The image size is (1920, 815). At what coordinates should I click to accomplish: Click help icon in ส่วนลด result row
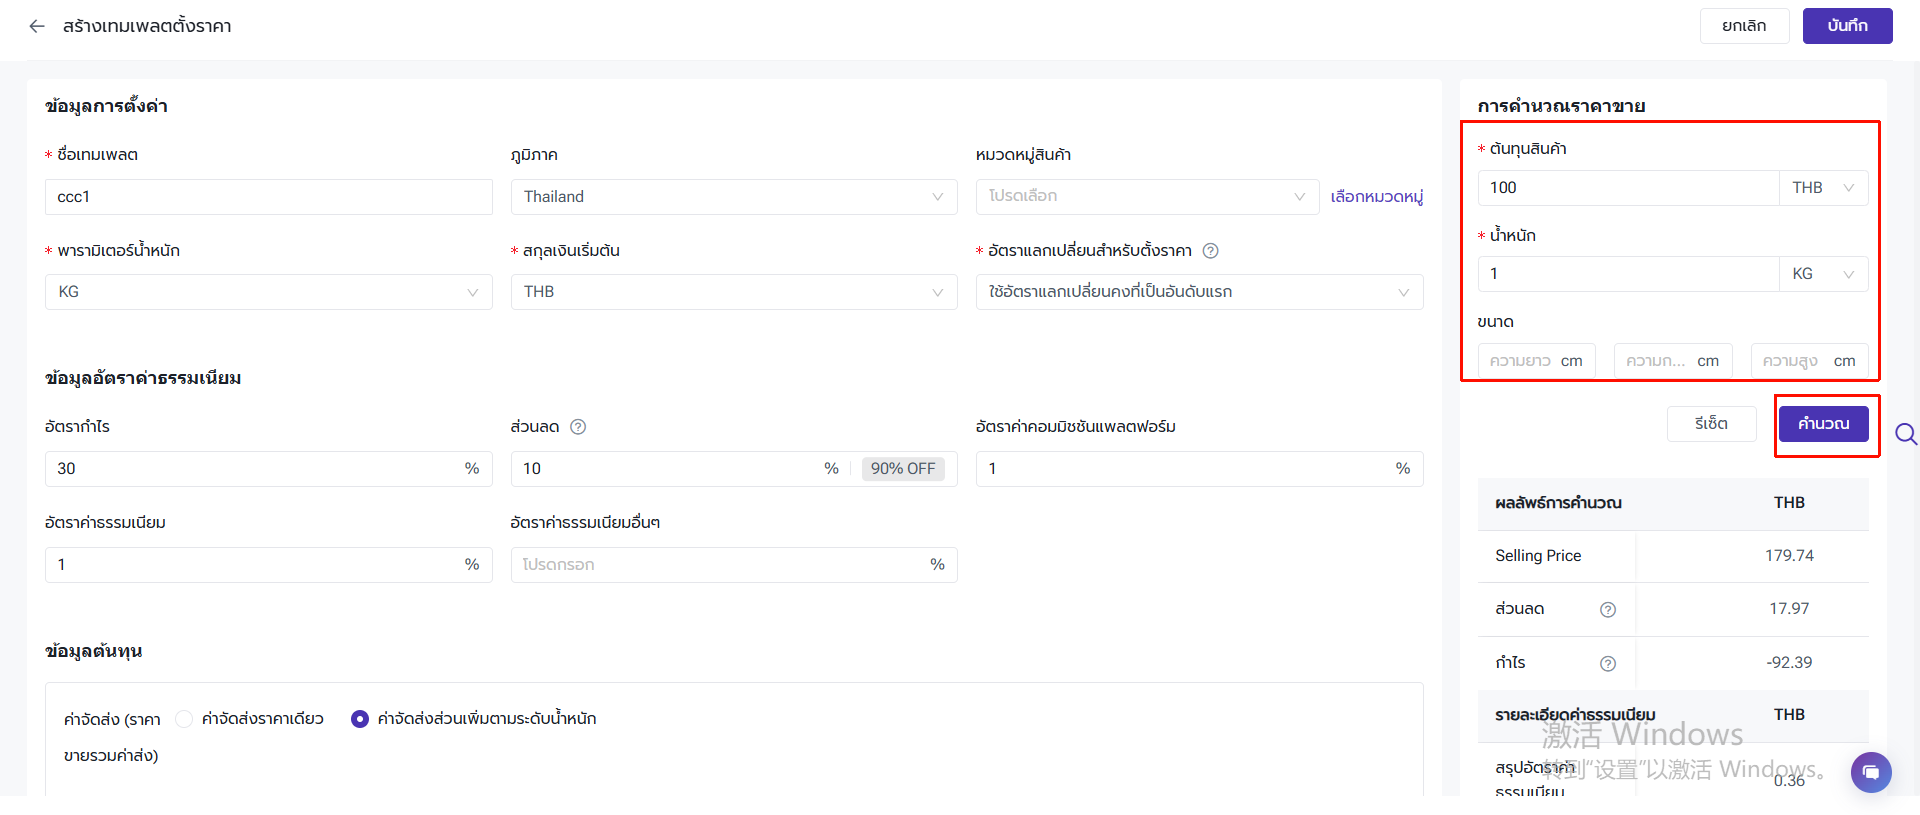[1608, 610]
